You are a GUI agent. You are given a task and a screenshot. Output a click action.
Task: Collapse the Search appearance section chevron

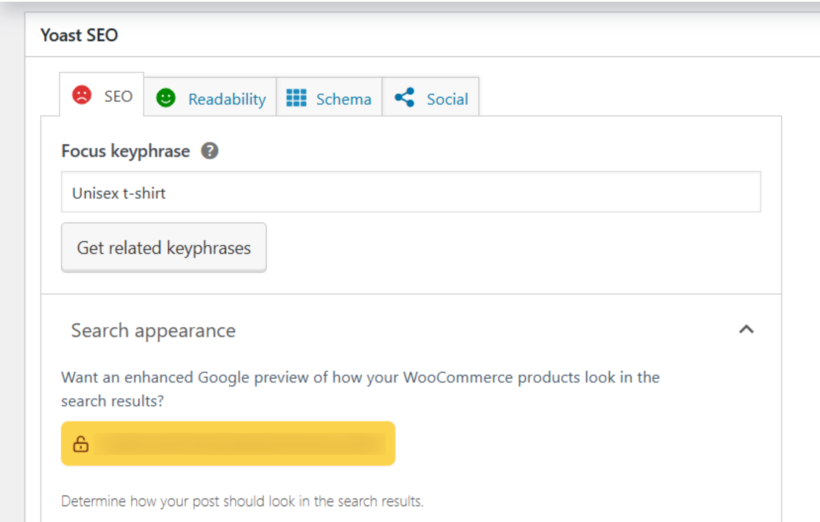pos(746,330)
